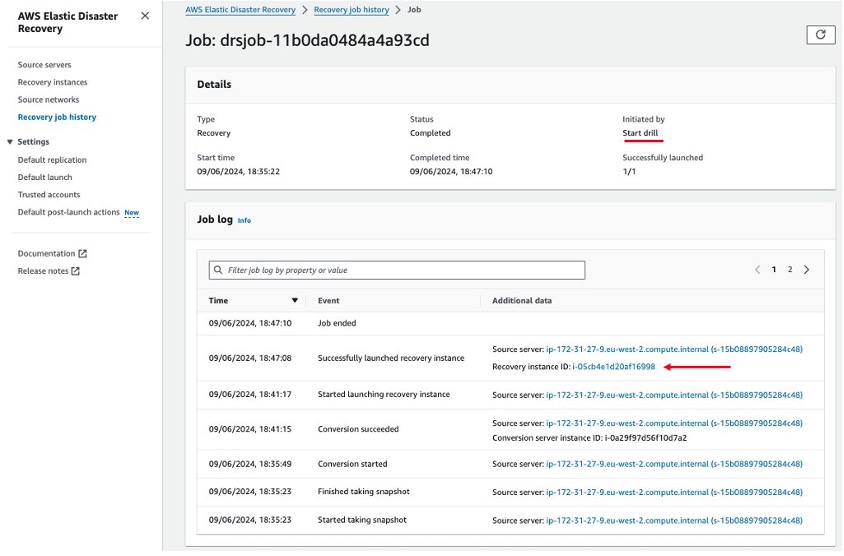Open Default replication settings
The height and width of the screenshot is (556, 844).
(52, 160)
